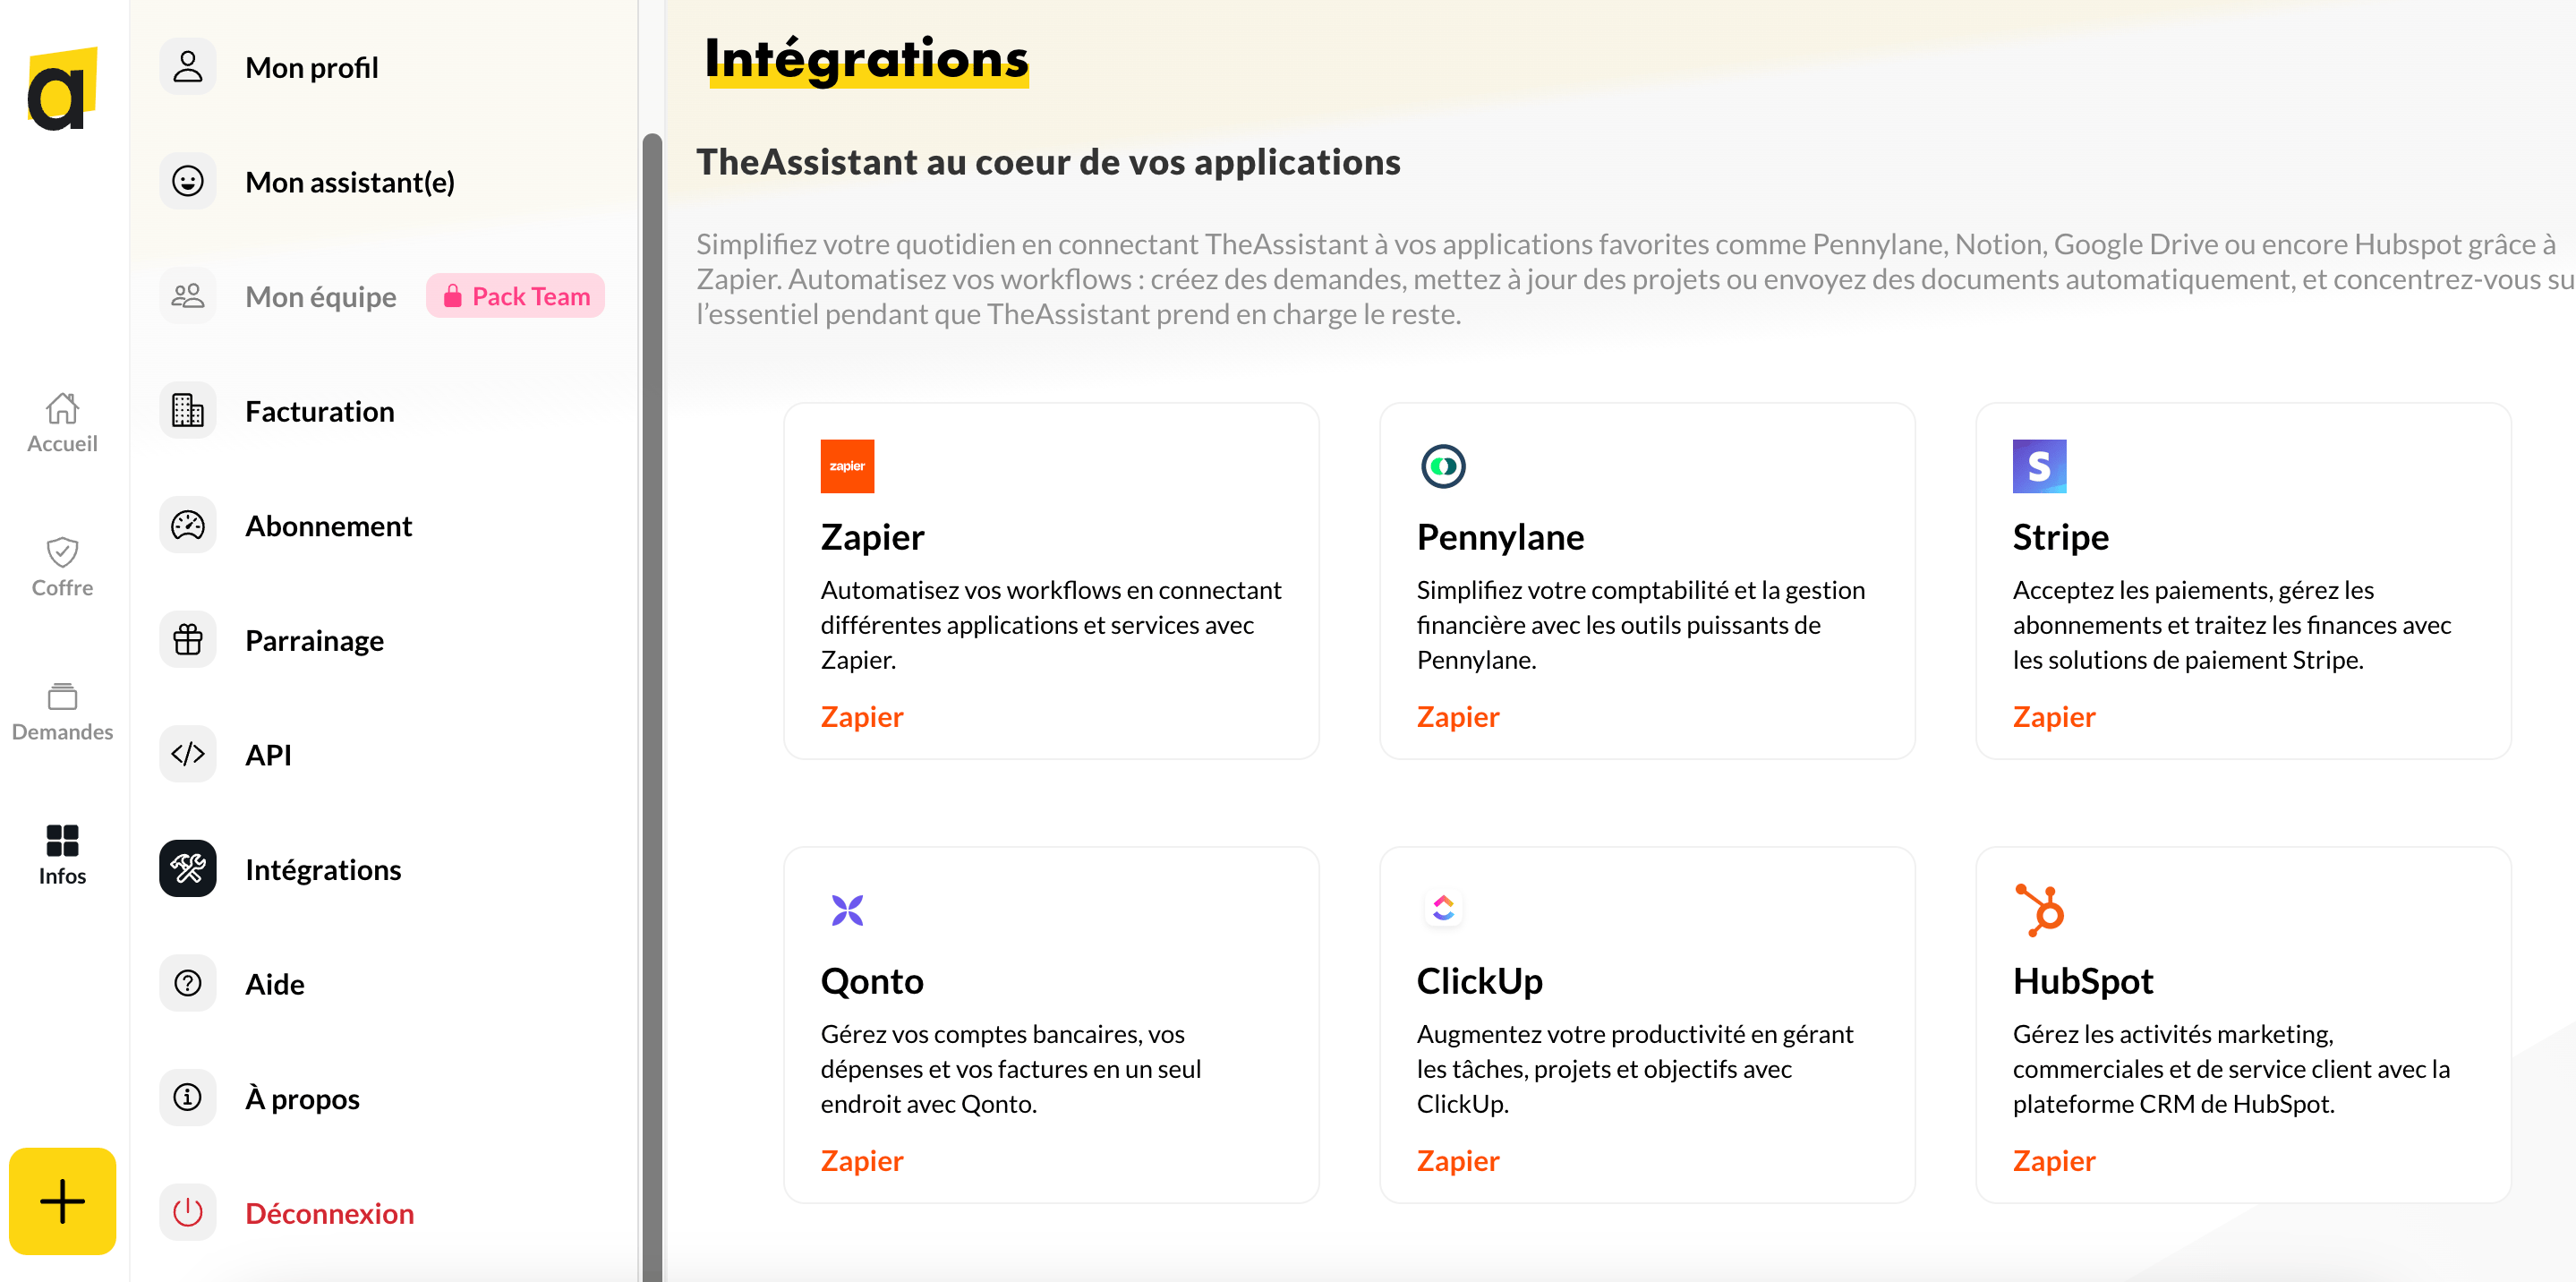Open the API code brackets icon
This screenshot has height=1282, width=2576.
tap(187, 754)
